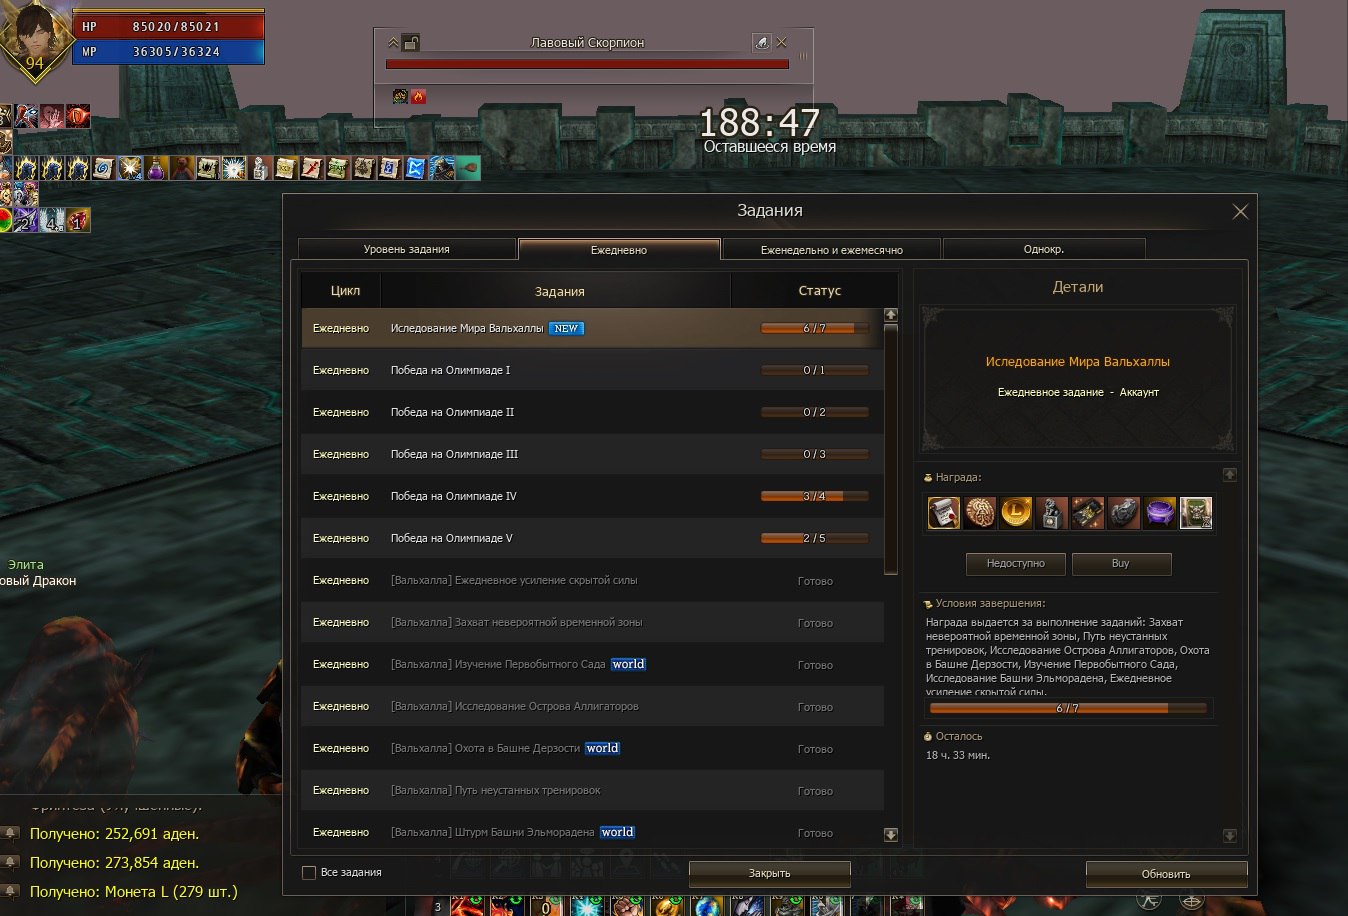This screenshot has width=1348, height=916.
Task: Click the 'Buy' button
Action: 1120,564
